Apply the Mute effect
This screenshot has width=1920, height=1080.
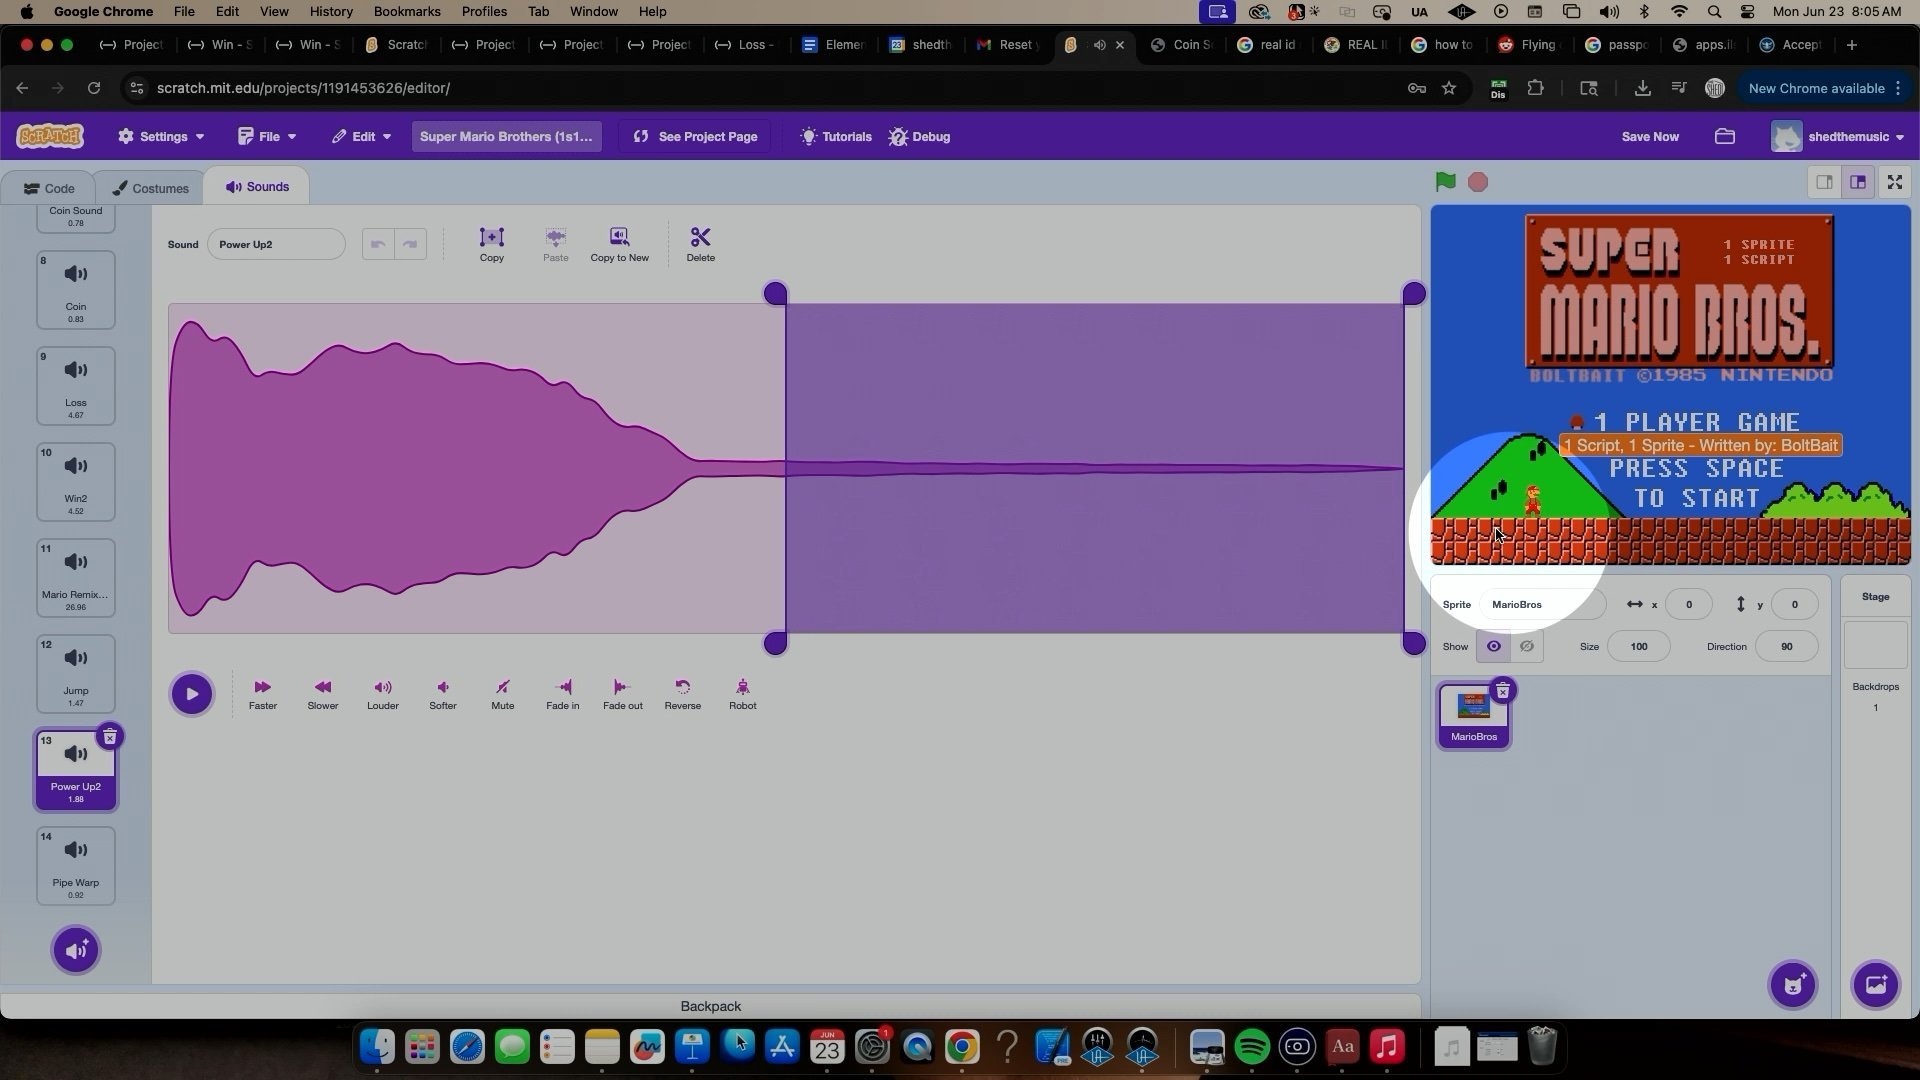[503, 694]
